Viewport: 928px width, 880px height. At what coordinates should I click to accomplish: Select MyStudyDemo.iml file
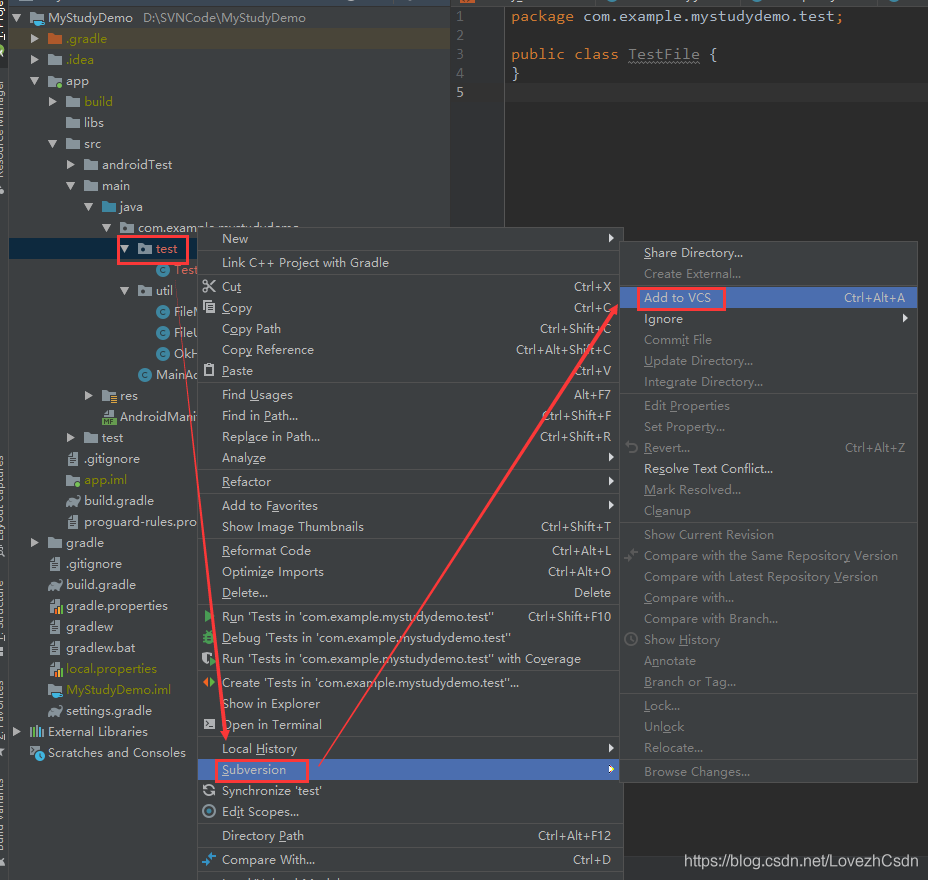(118, 690)
